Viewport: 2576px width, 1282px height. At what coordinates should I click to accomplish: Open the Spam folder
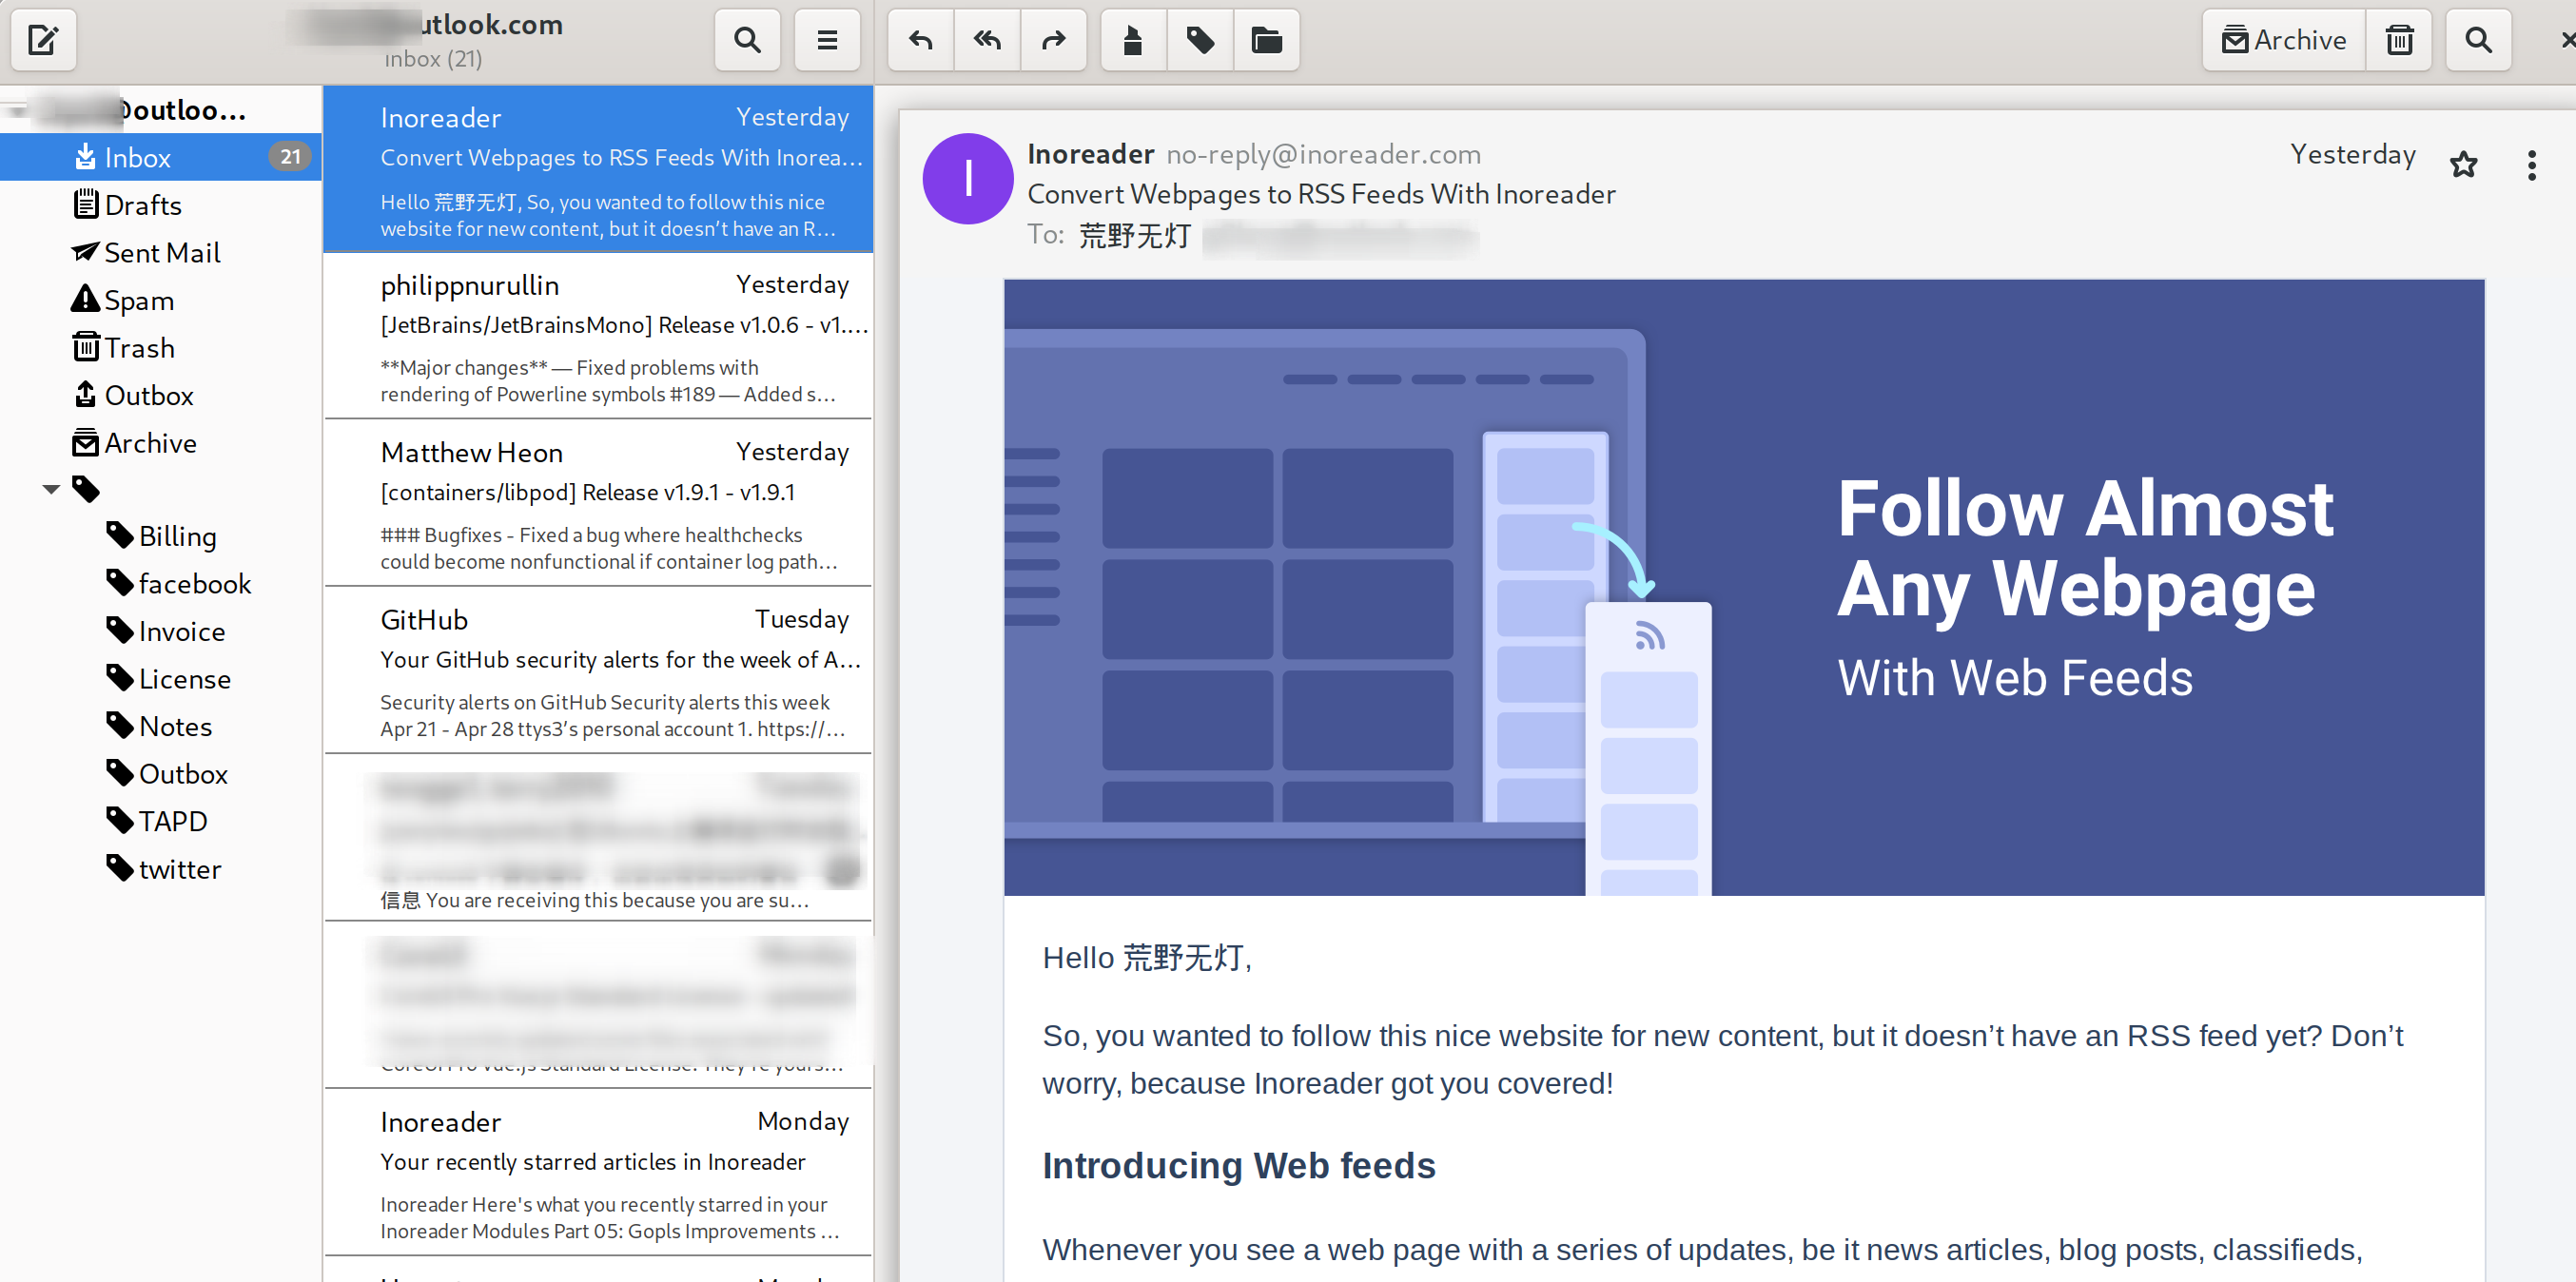[x=161, y=300]
